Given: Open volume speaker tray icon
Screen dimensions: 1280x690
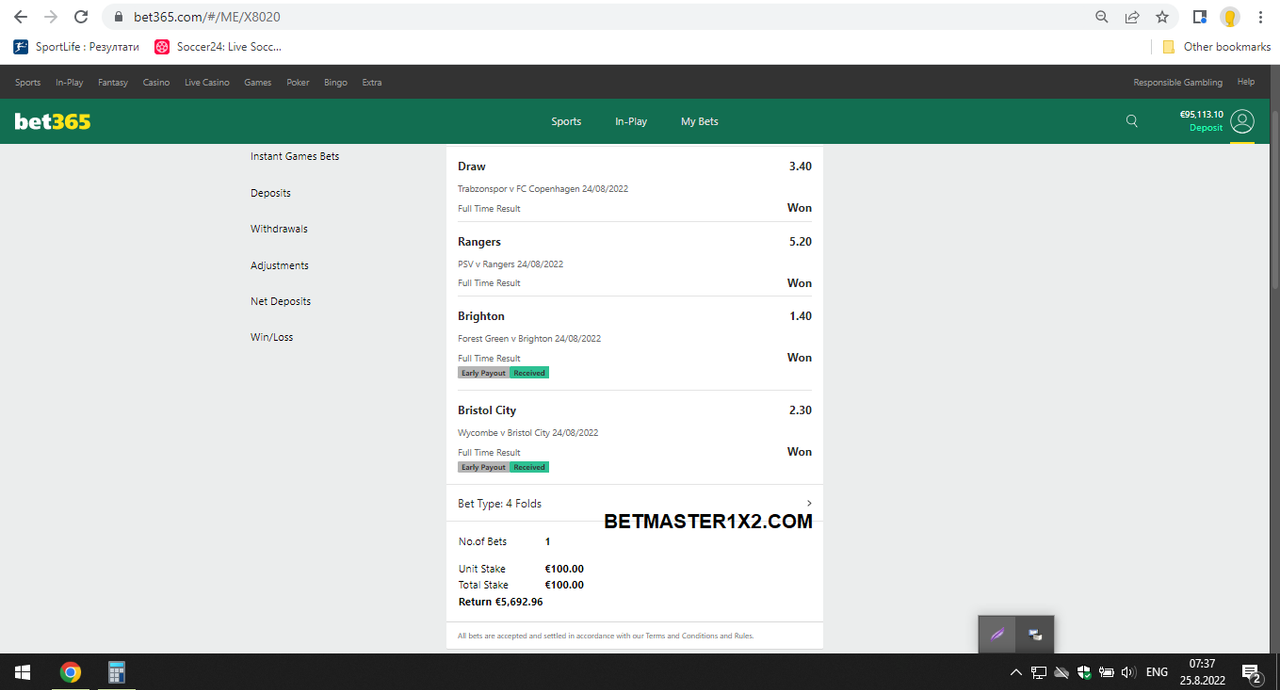Looking at the screenshot, I should (x=1129, y=672).
